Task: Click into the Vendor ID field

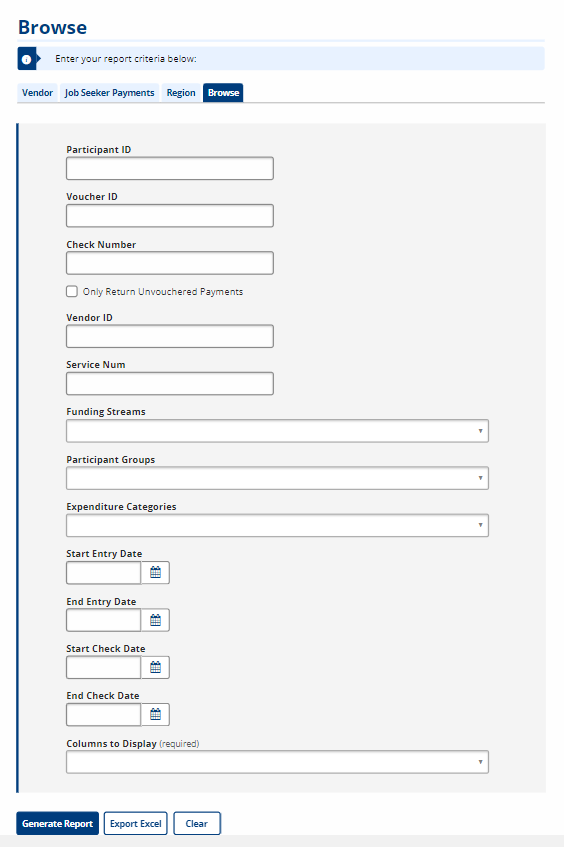Action: [170, 337]
